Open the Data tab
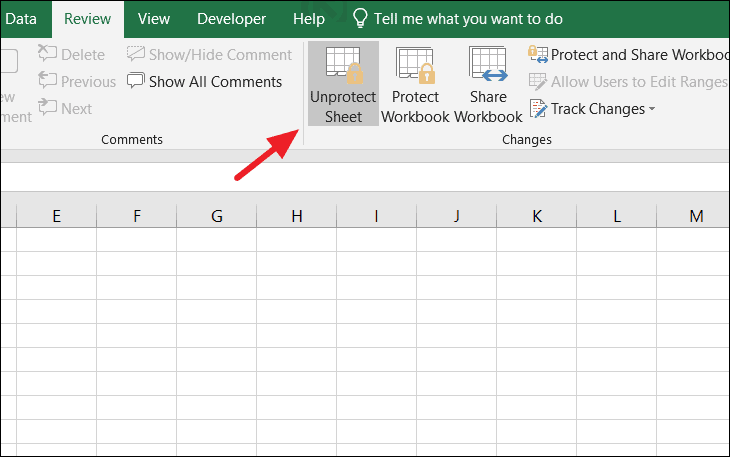The height and width of the screenshot is (457, 730). point(20,19)
